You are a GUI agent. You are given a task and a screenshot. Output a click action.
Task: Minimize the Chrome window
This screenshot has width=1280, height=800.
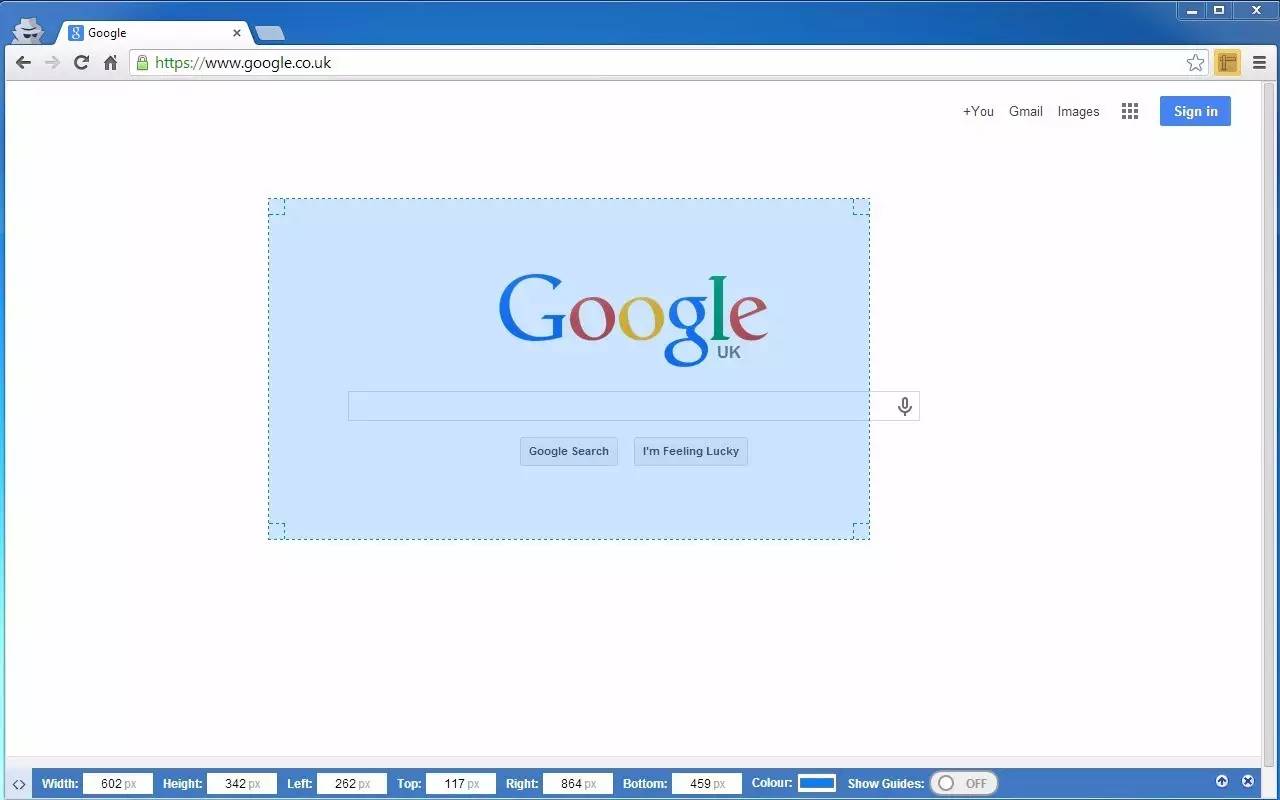tap(1191, 10)
